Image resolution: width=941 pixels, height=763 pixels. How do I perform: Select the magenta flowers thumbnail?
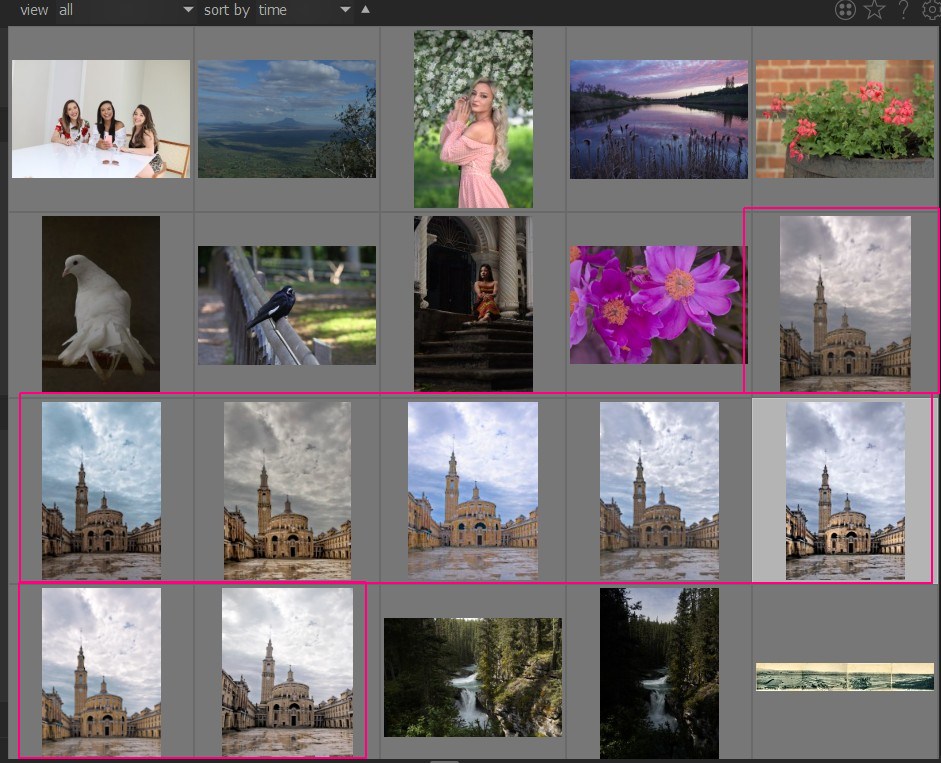click(x=658, y=305)
